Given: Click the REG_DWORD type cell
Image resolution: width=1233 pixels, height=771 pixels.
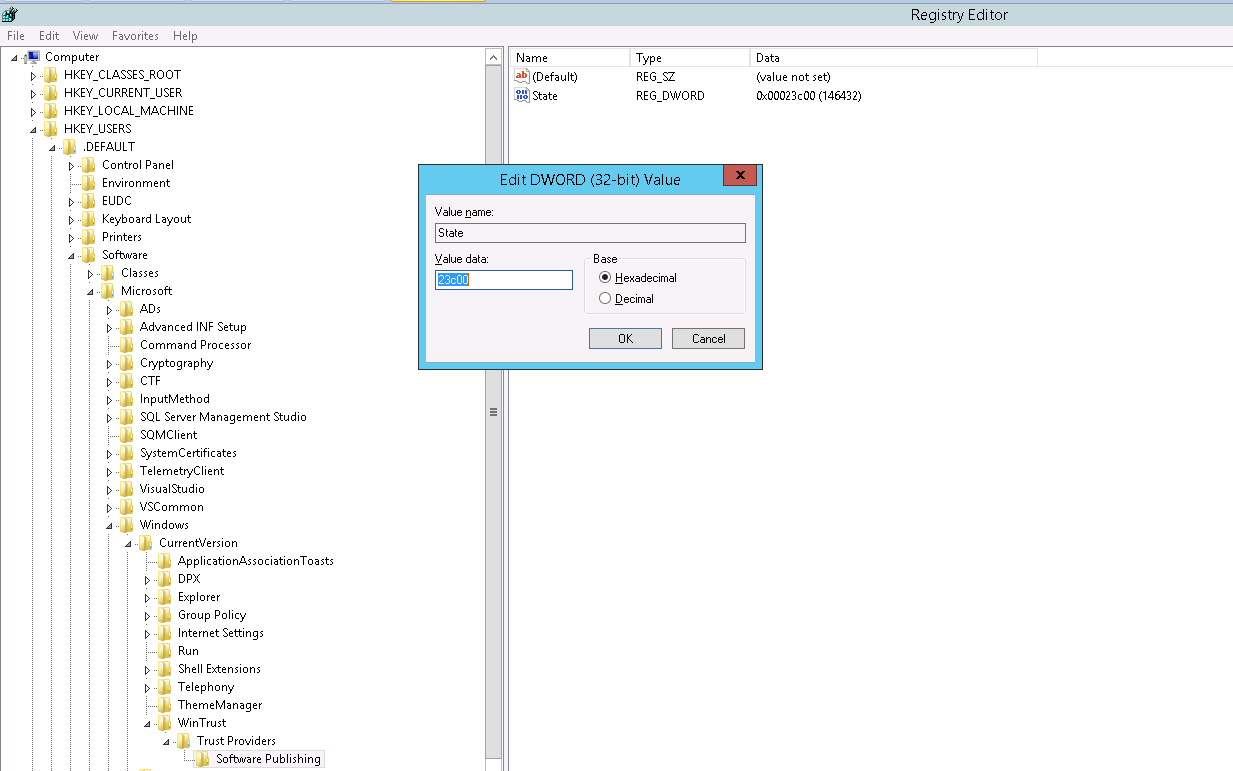Looking at the screenshot, I should point(670,96).
